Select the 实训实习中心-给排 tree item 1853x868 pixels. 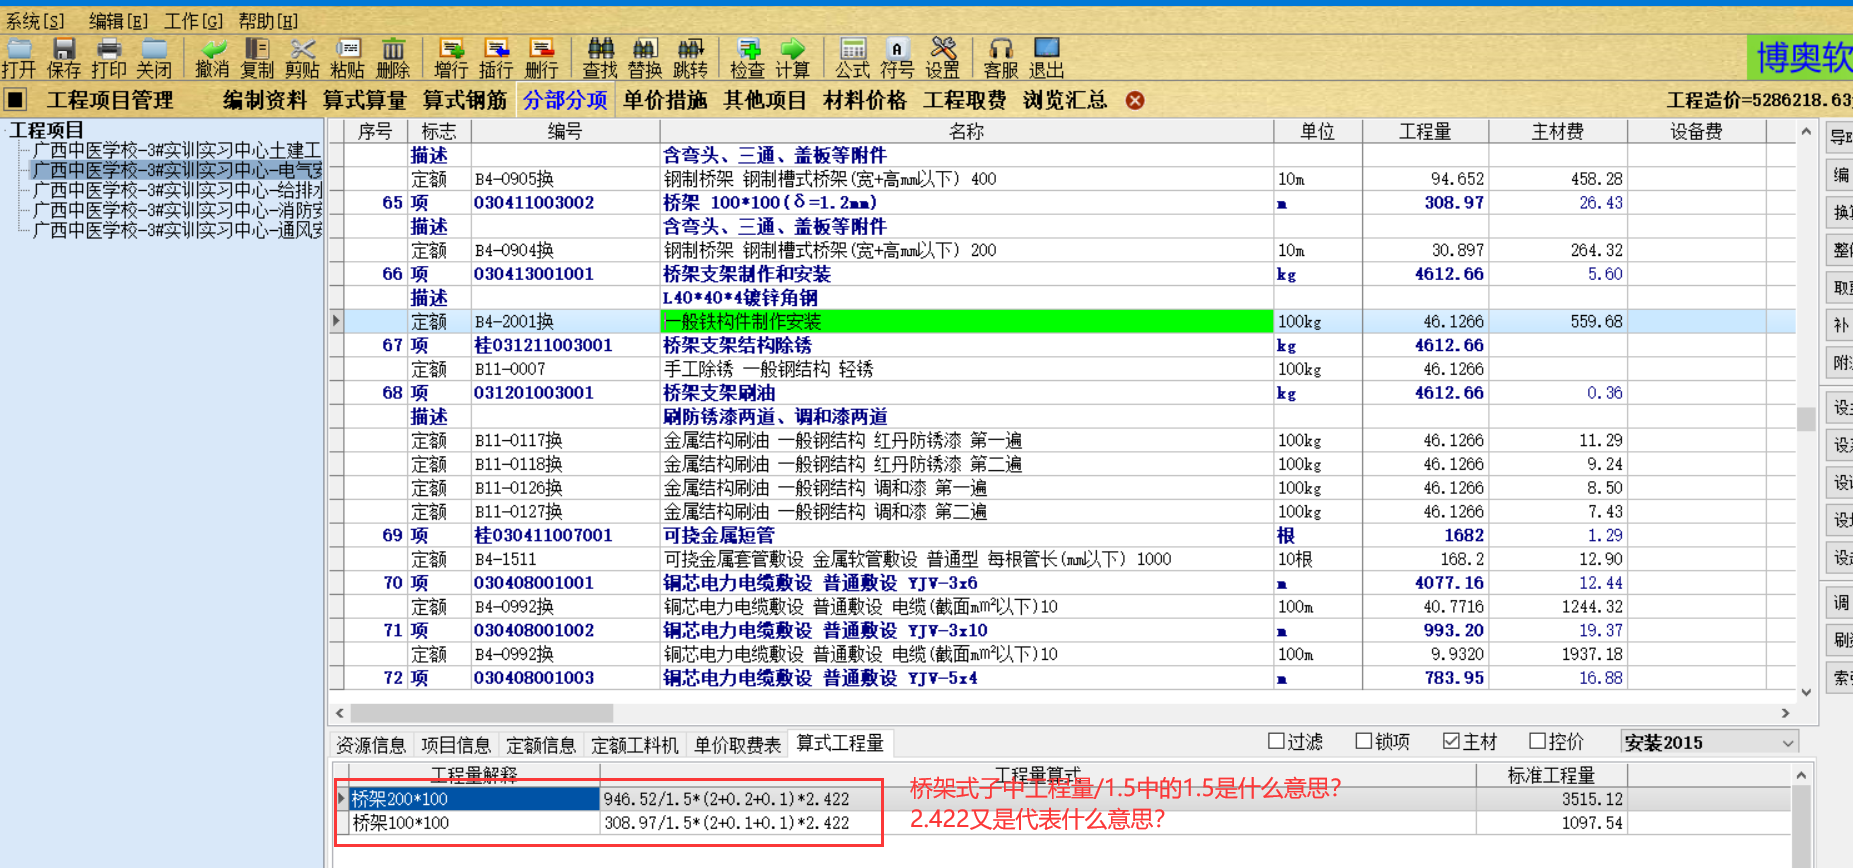[x=177, y=190]
